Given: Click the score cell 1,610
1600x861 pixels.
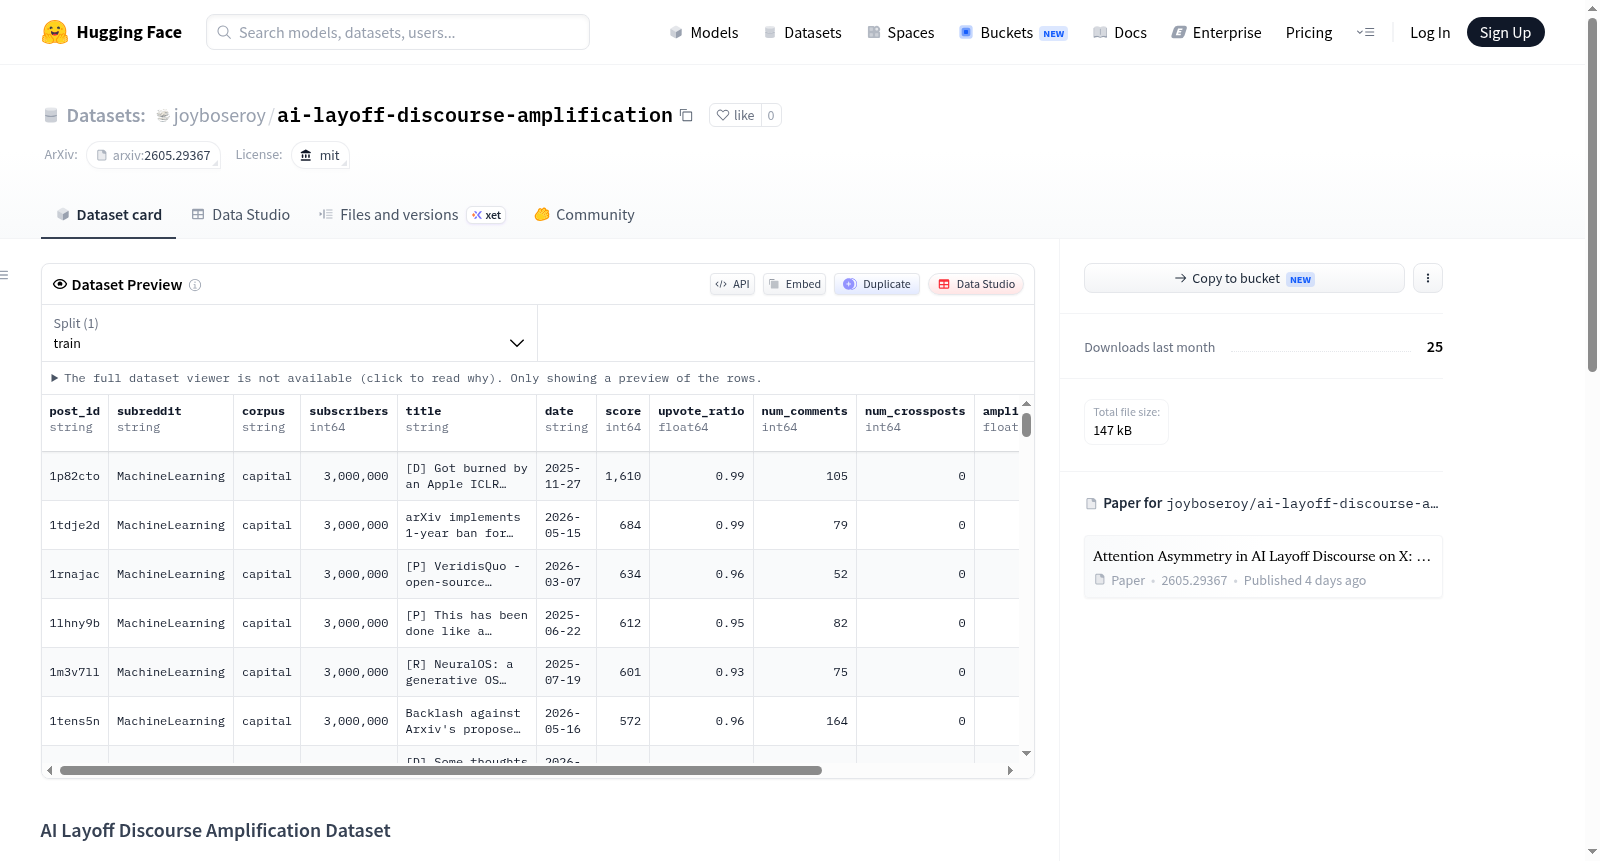Looking at the screenshot, I should click(x=623, y=476).
